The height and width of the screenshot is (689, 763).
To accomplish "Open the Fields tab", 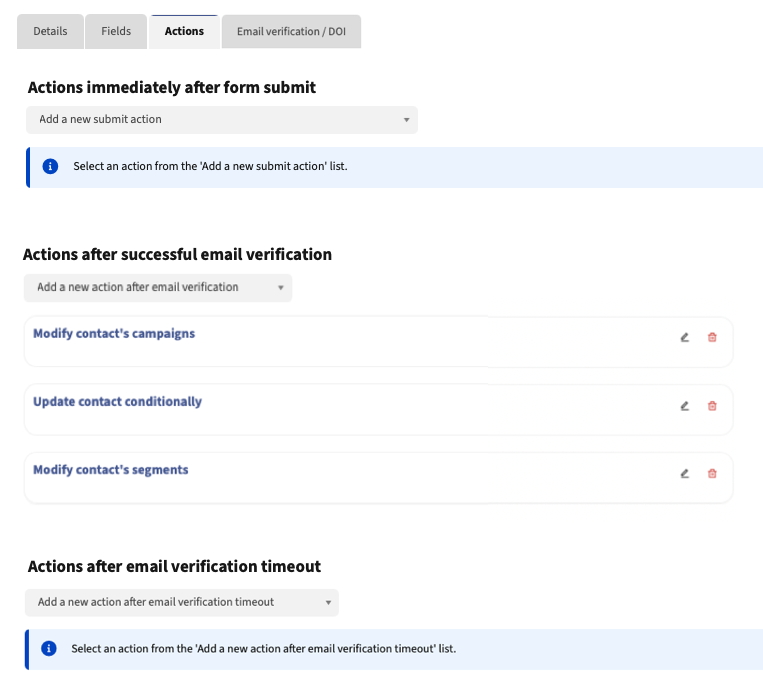I will pos(116,32).
